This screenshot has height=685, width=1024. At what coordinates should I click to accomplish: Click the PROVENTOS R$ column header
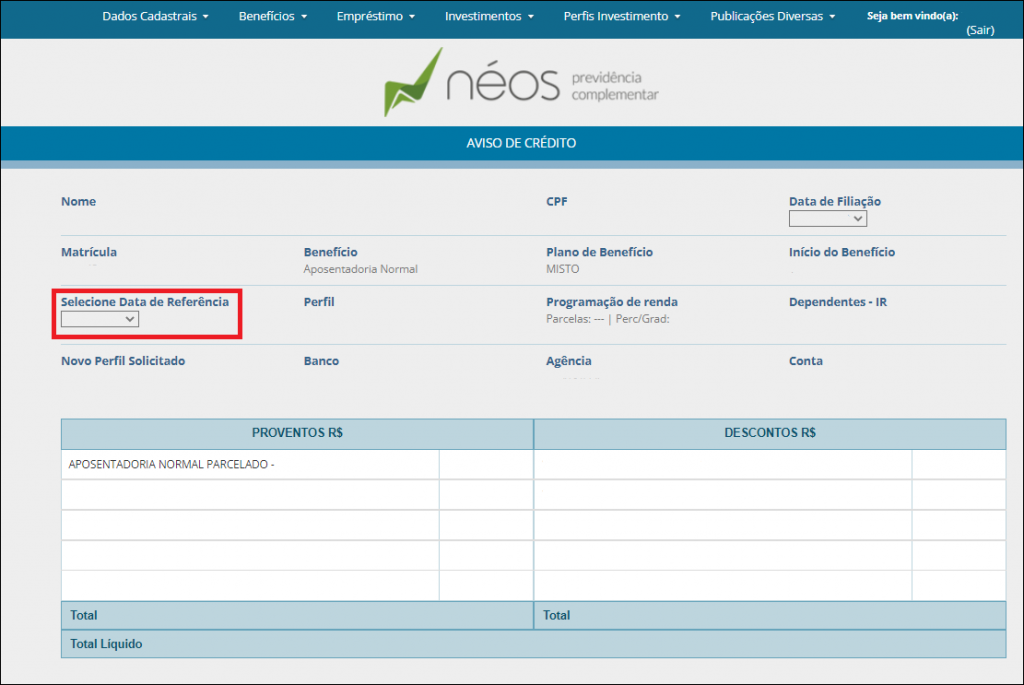click(297, 433)
